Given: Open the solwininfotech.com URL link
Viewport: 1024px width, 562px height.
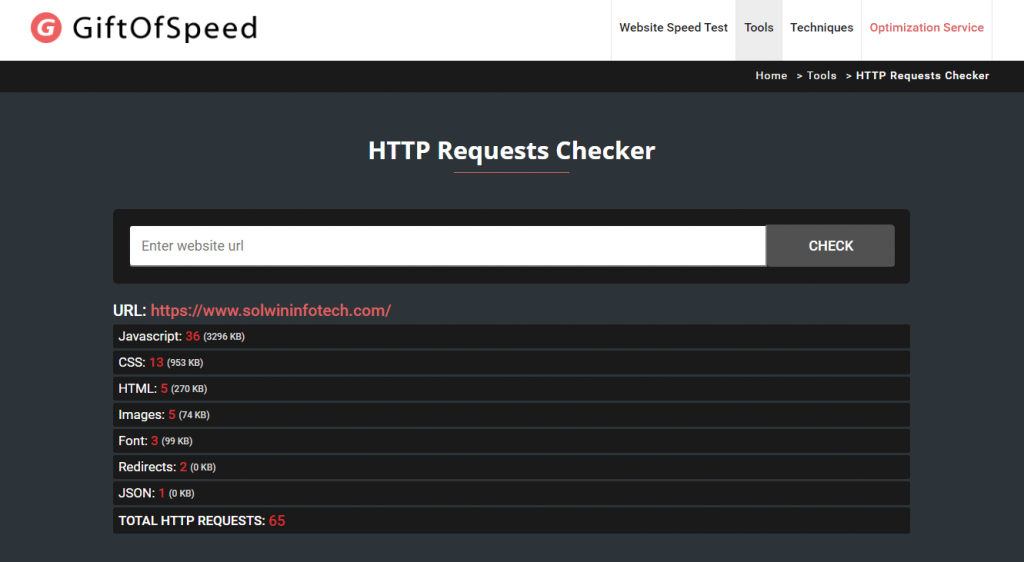Looking at the screenshot, I should click(x=270, y=311).
